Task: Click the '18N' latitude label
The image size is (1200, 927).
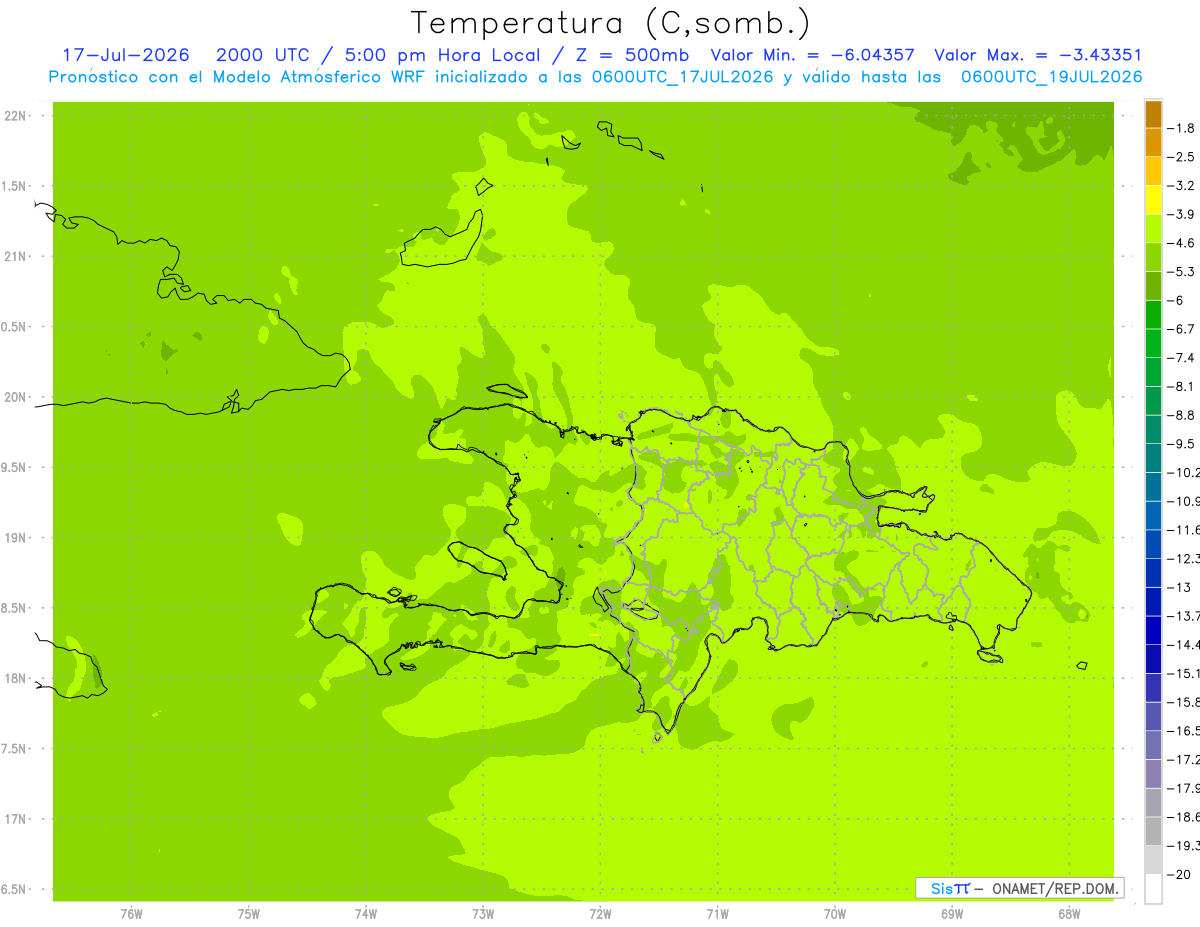Action: click(x=14, y=678)
